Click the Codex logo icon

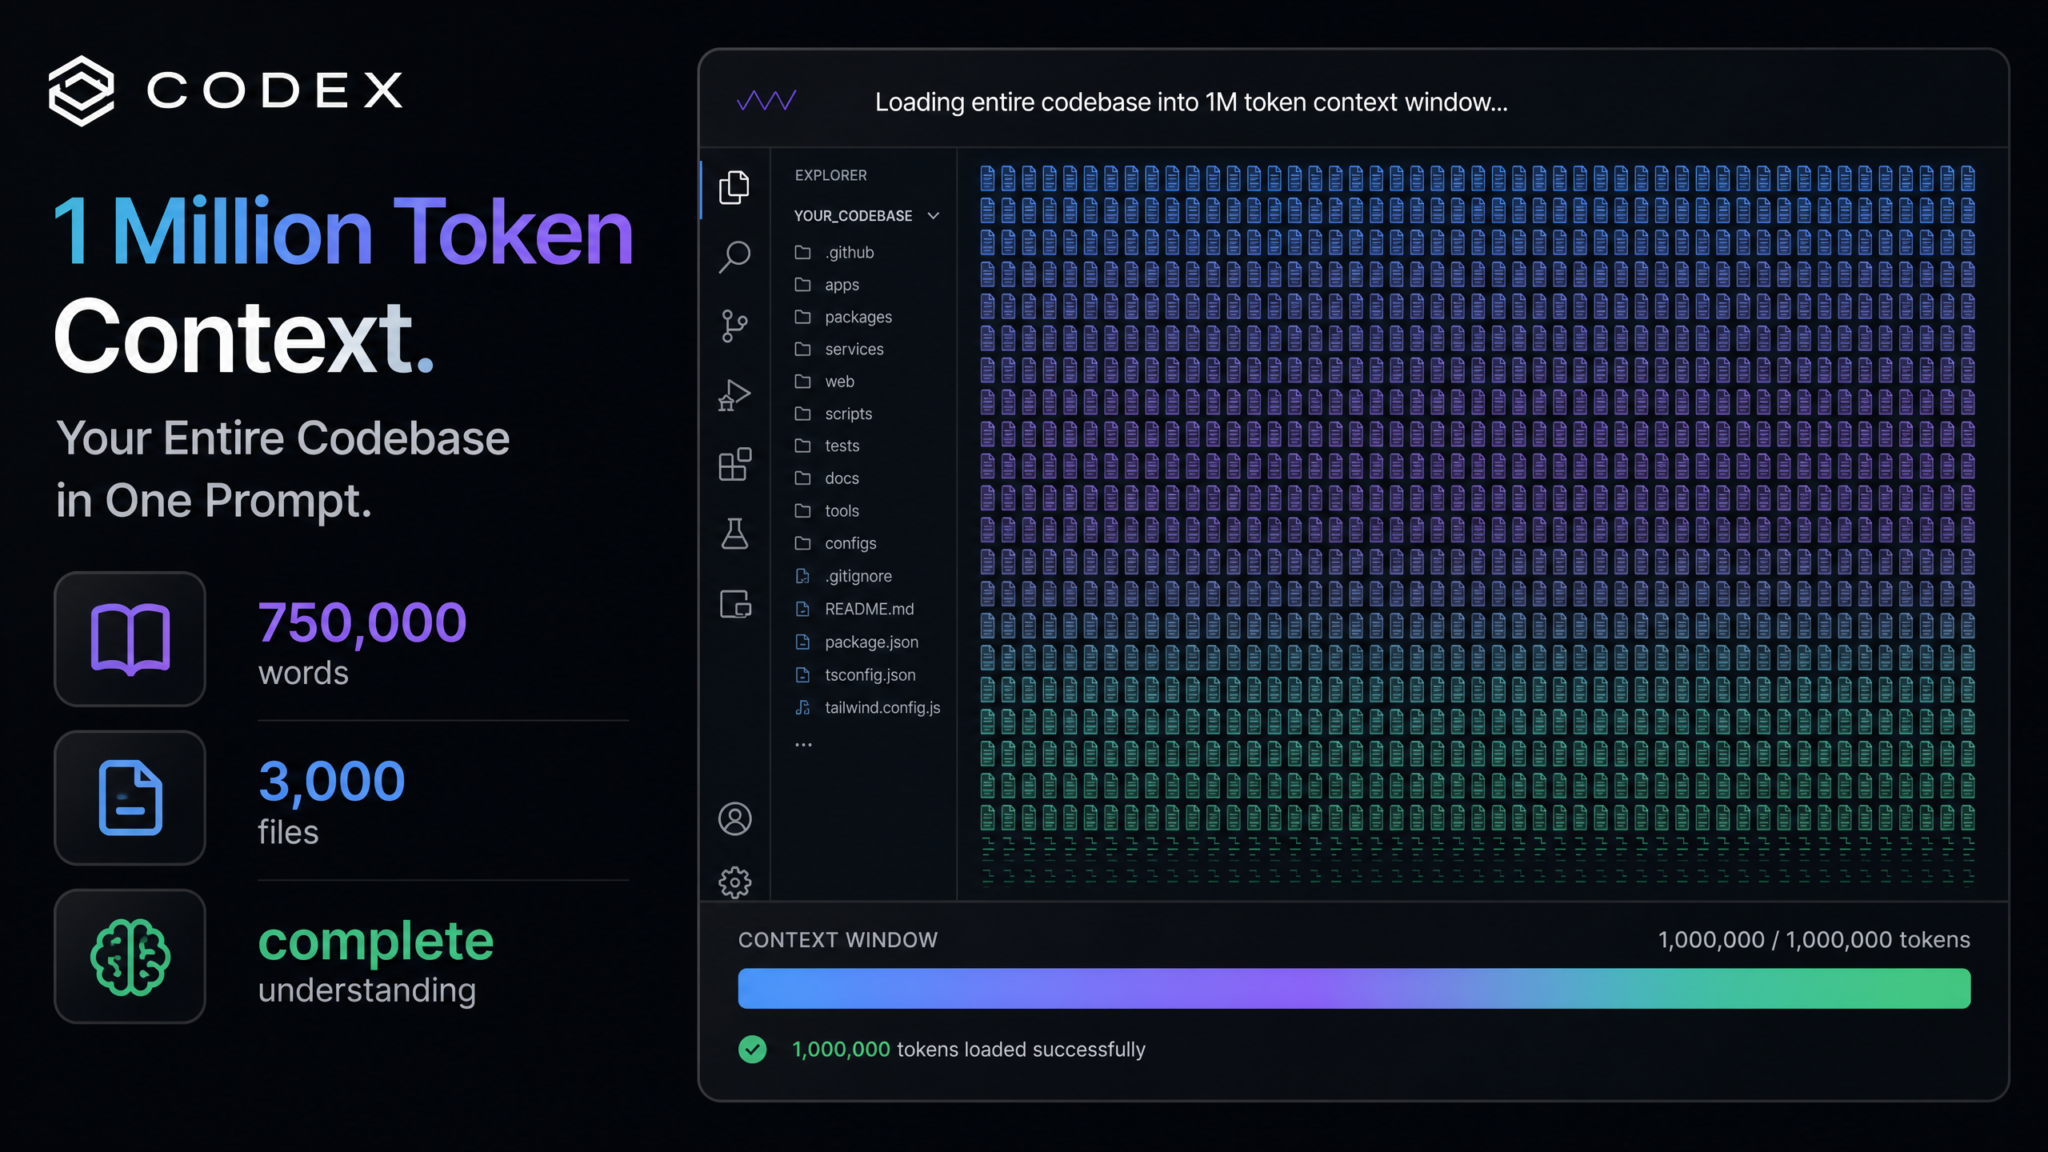pos(81,91)
